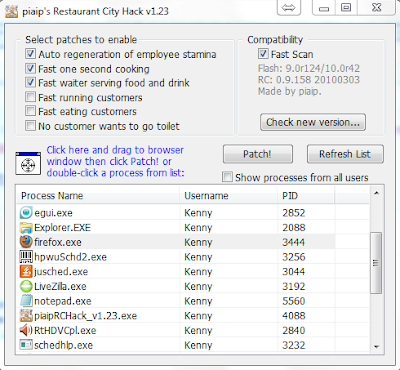This screenshot has height=370, width=400.
Task: Click the scrollbar up arrow
Action: [377, 193]
